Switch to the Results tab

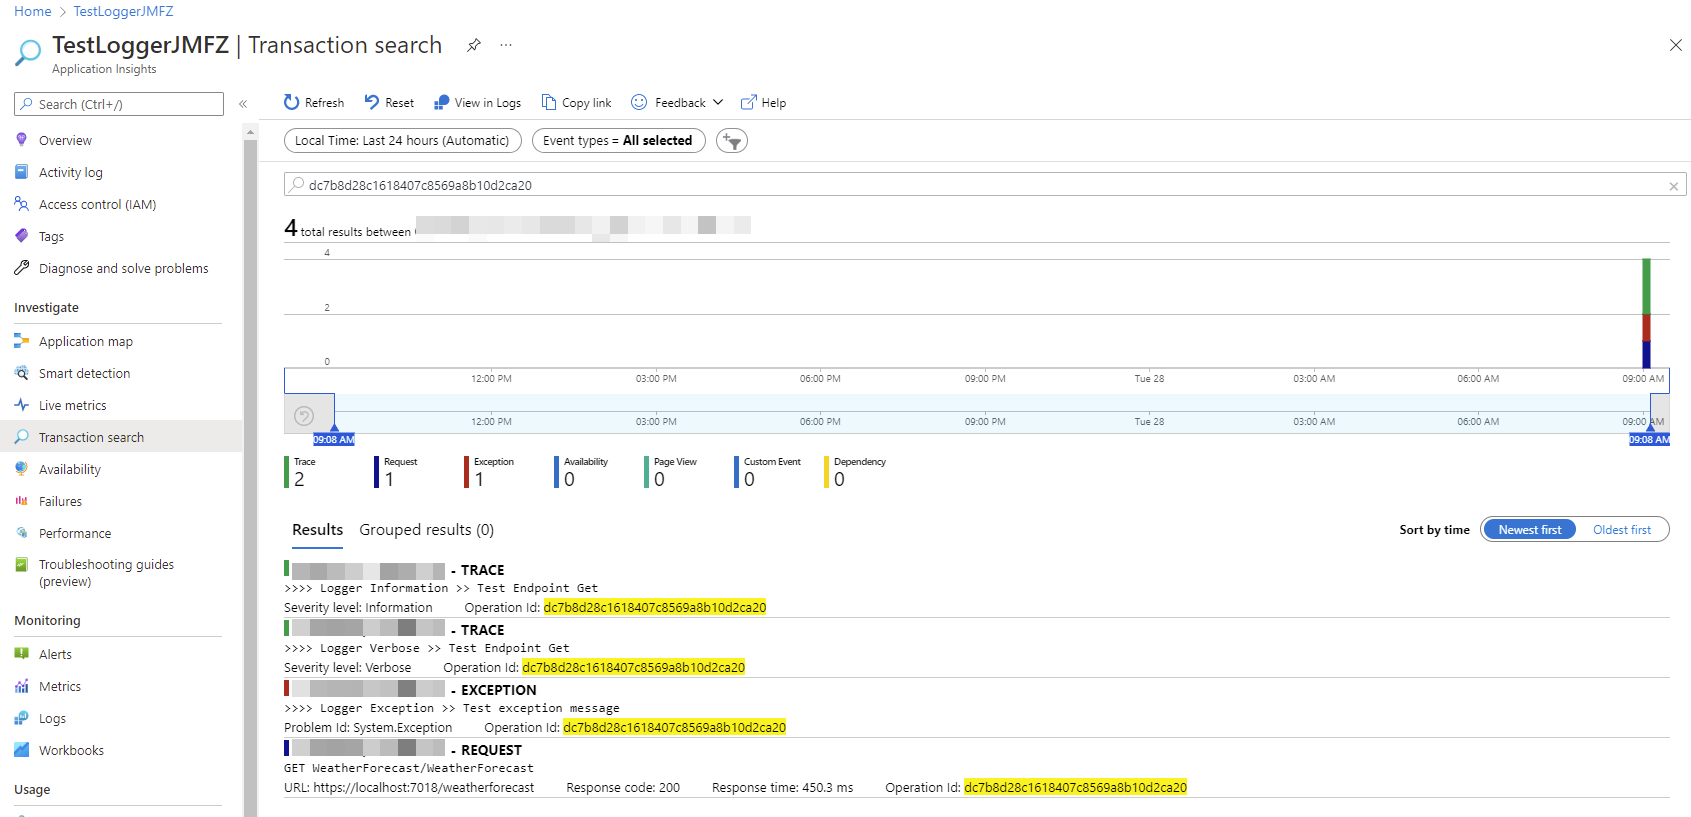coord(317,530)
